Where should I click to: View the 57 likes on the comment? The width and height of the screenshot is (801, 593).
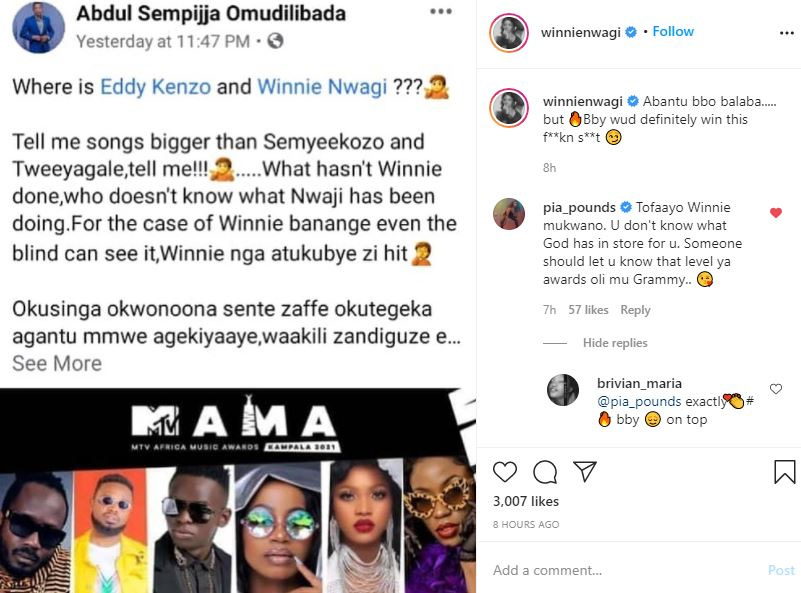pos(588,310)
